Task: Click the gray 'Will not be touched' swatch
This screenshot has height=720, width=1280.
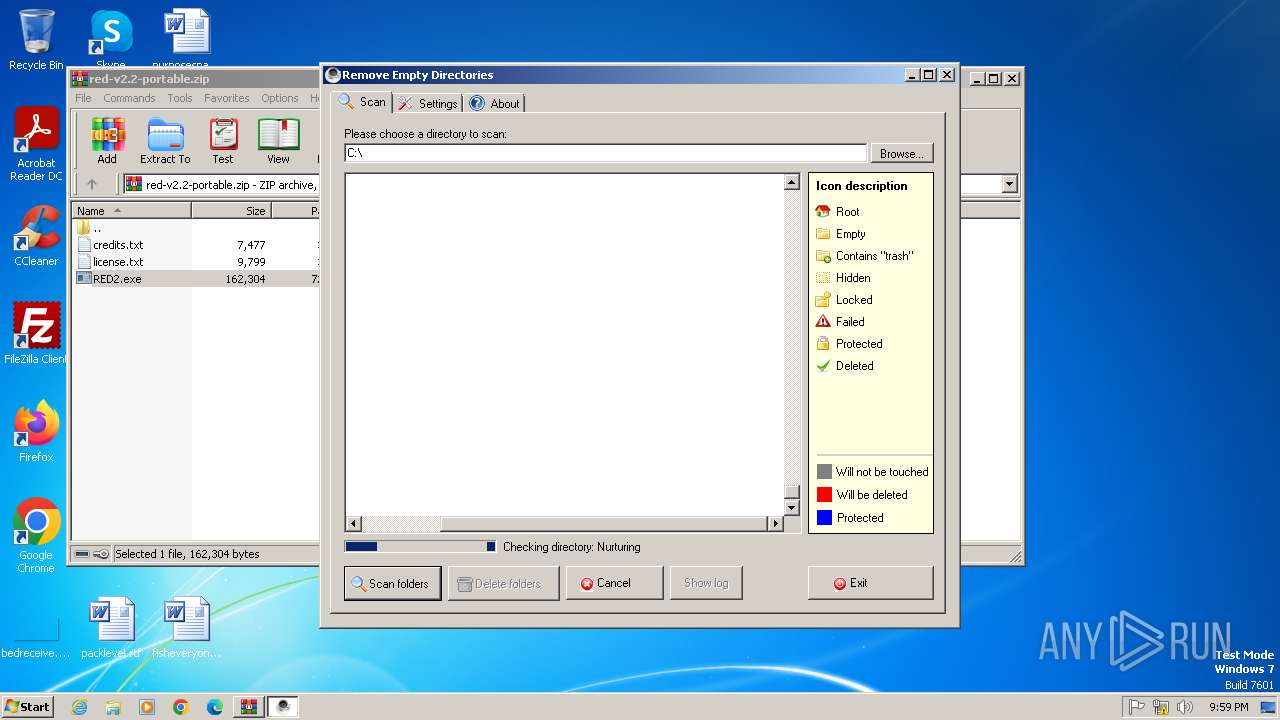Action: point(824,472)
